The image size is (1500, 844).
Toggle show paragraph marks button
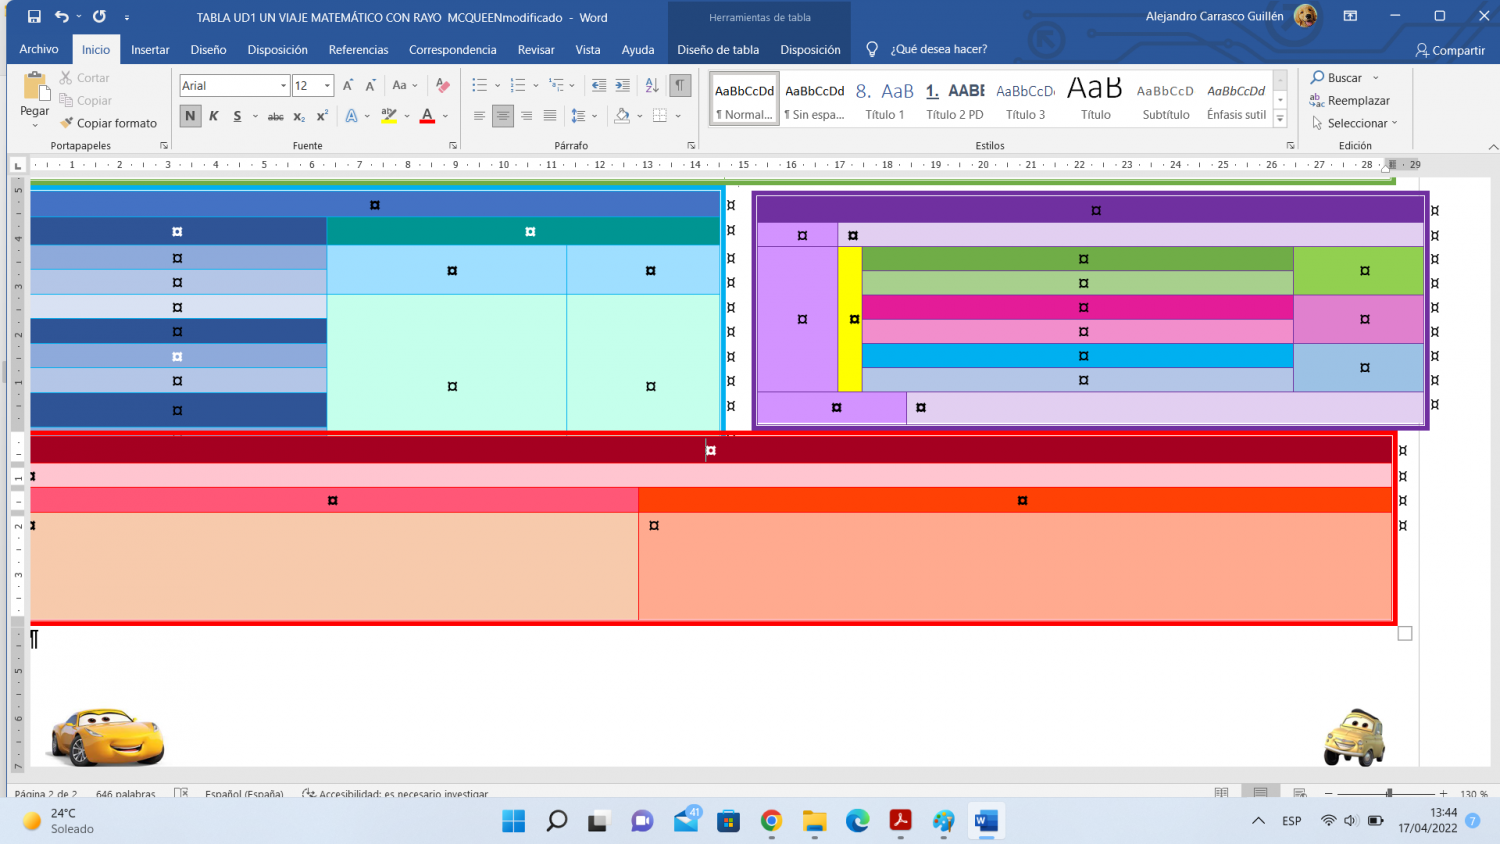click(x=680, y=86)
